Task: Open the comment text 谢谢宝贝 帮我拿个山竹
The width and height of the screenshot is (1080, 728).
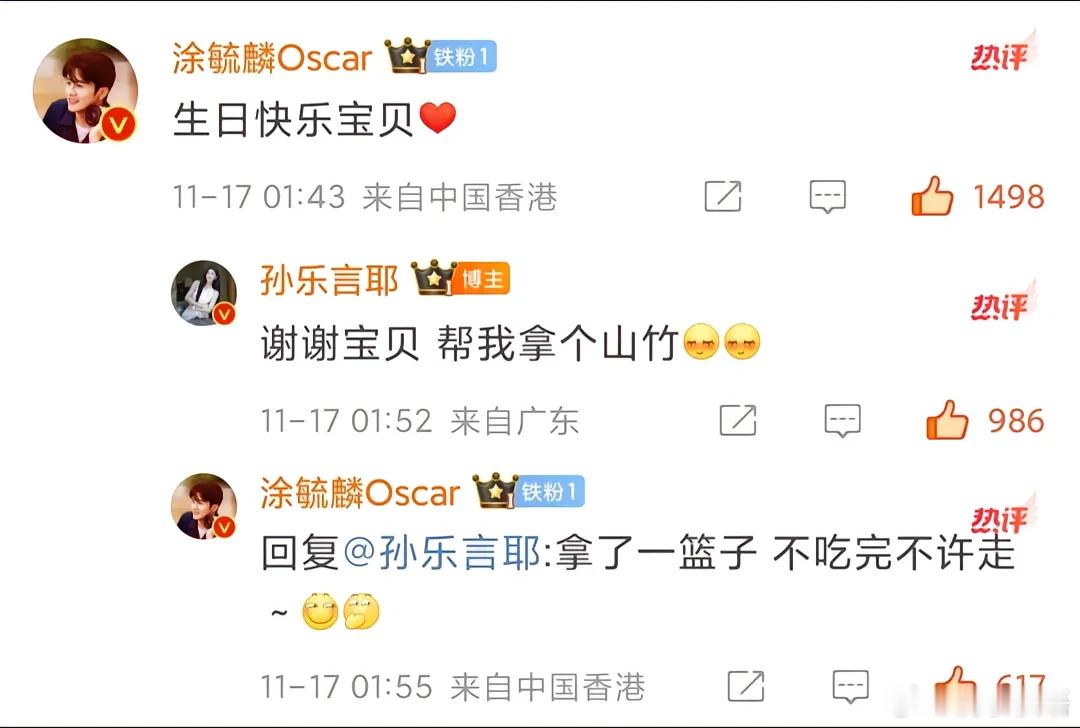Action: [470, 343]
